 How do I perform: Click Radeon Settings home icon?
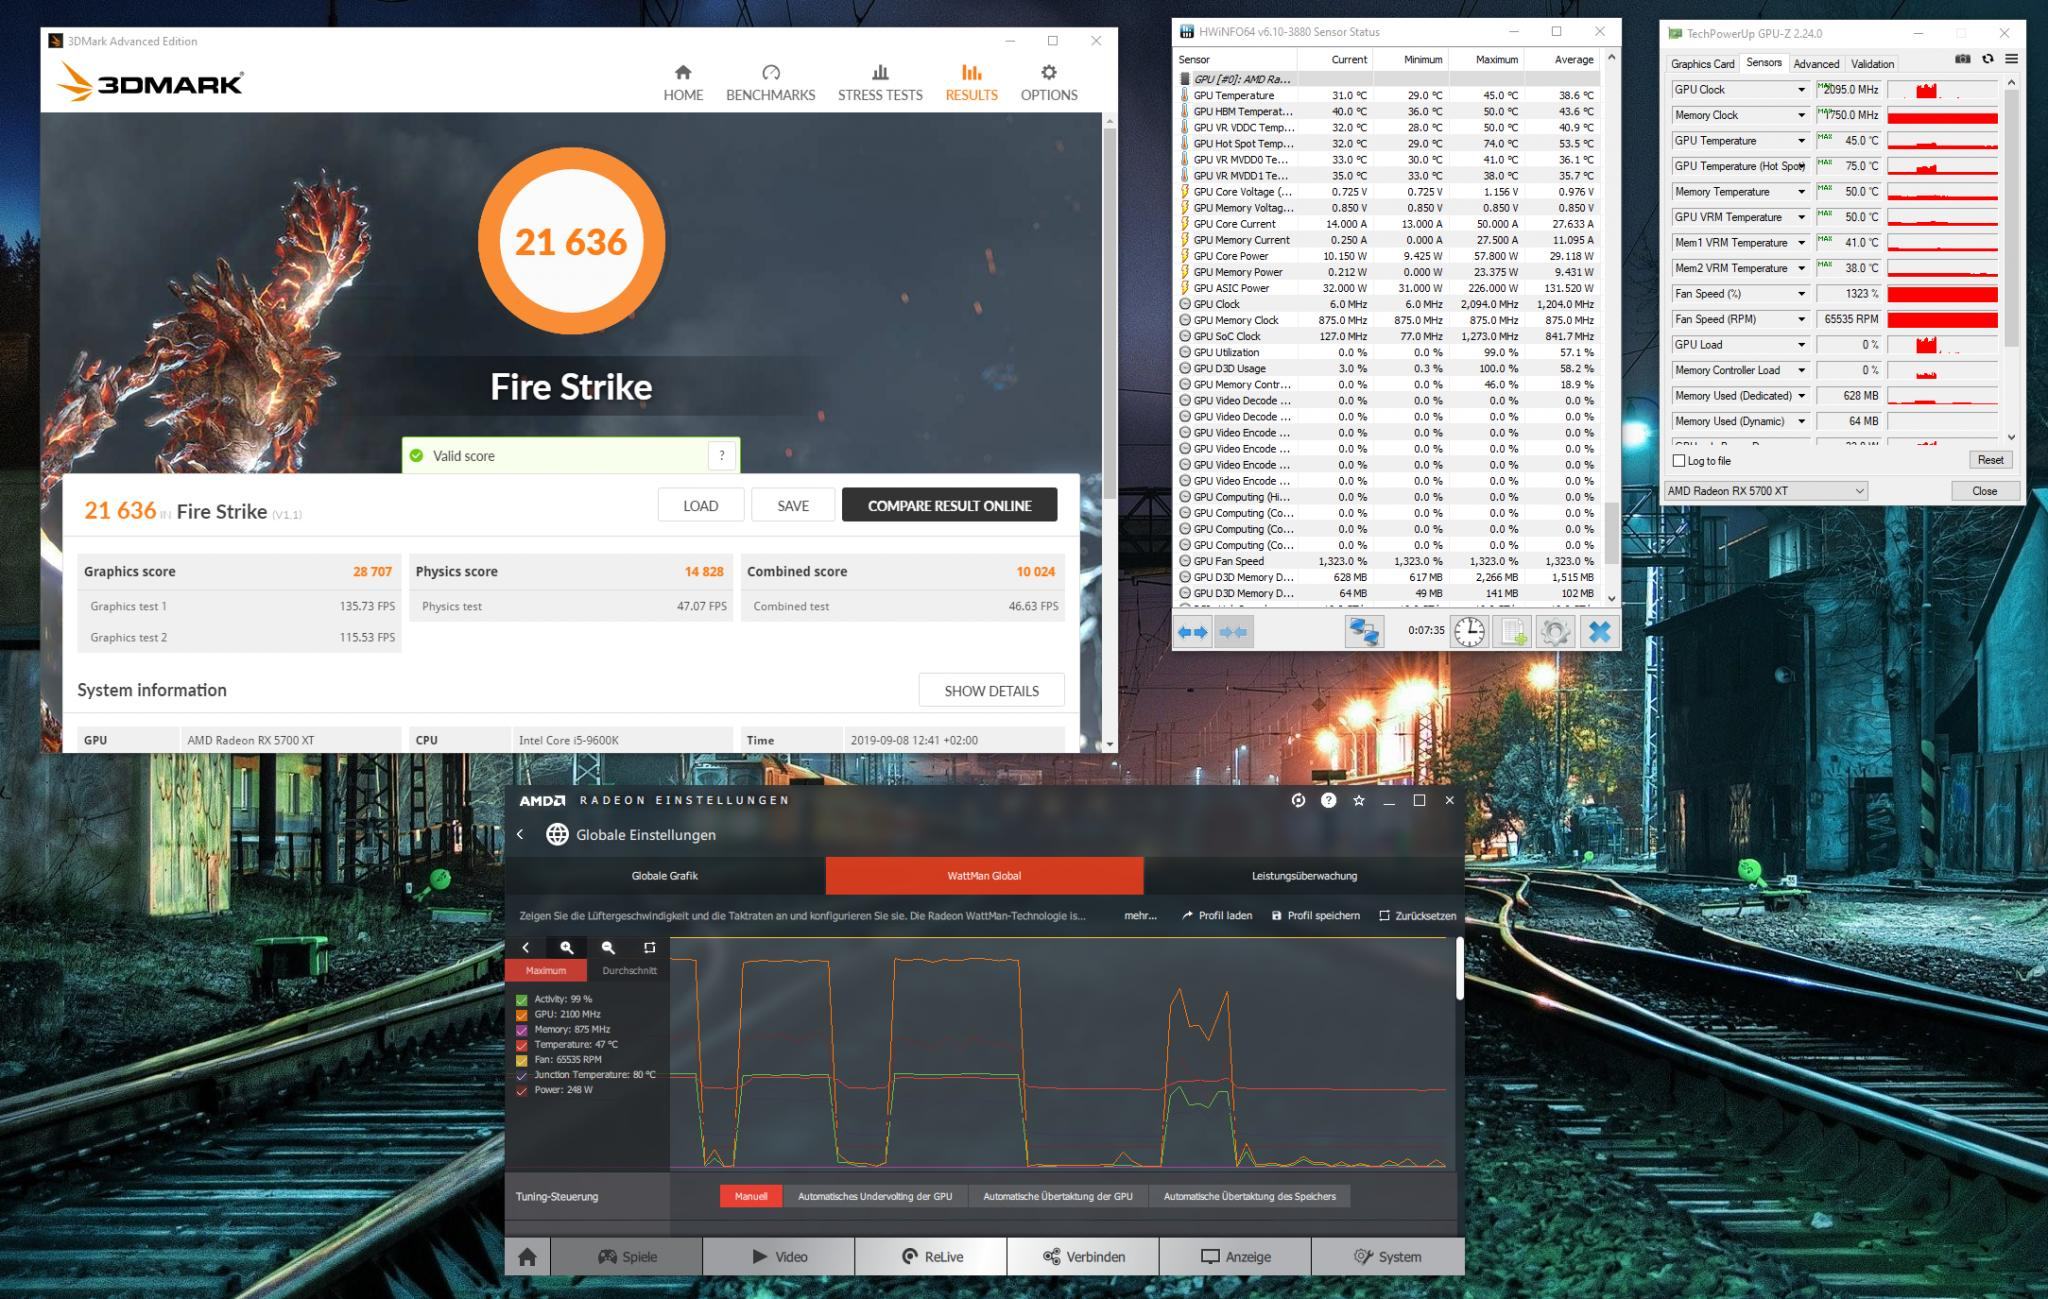click(x=527, y=1257)
